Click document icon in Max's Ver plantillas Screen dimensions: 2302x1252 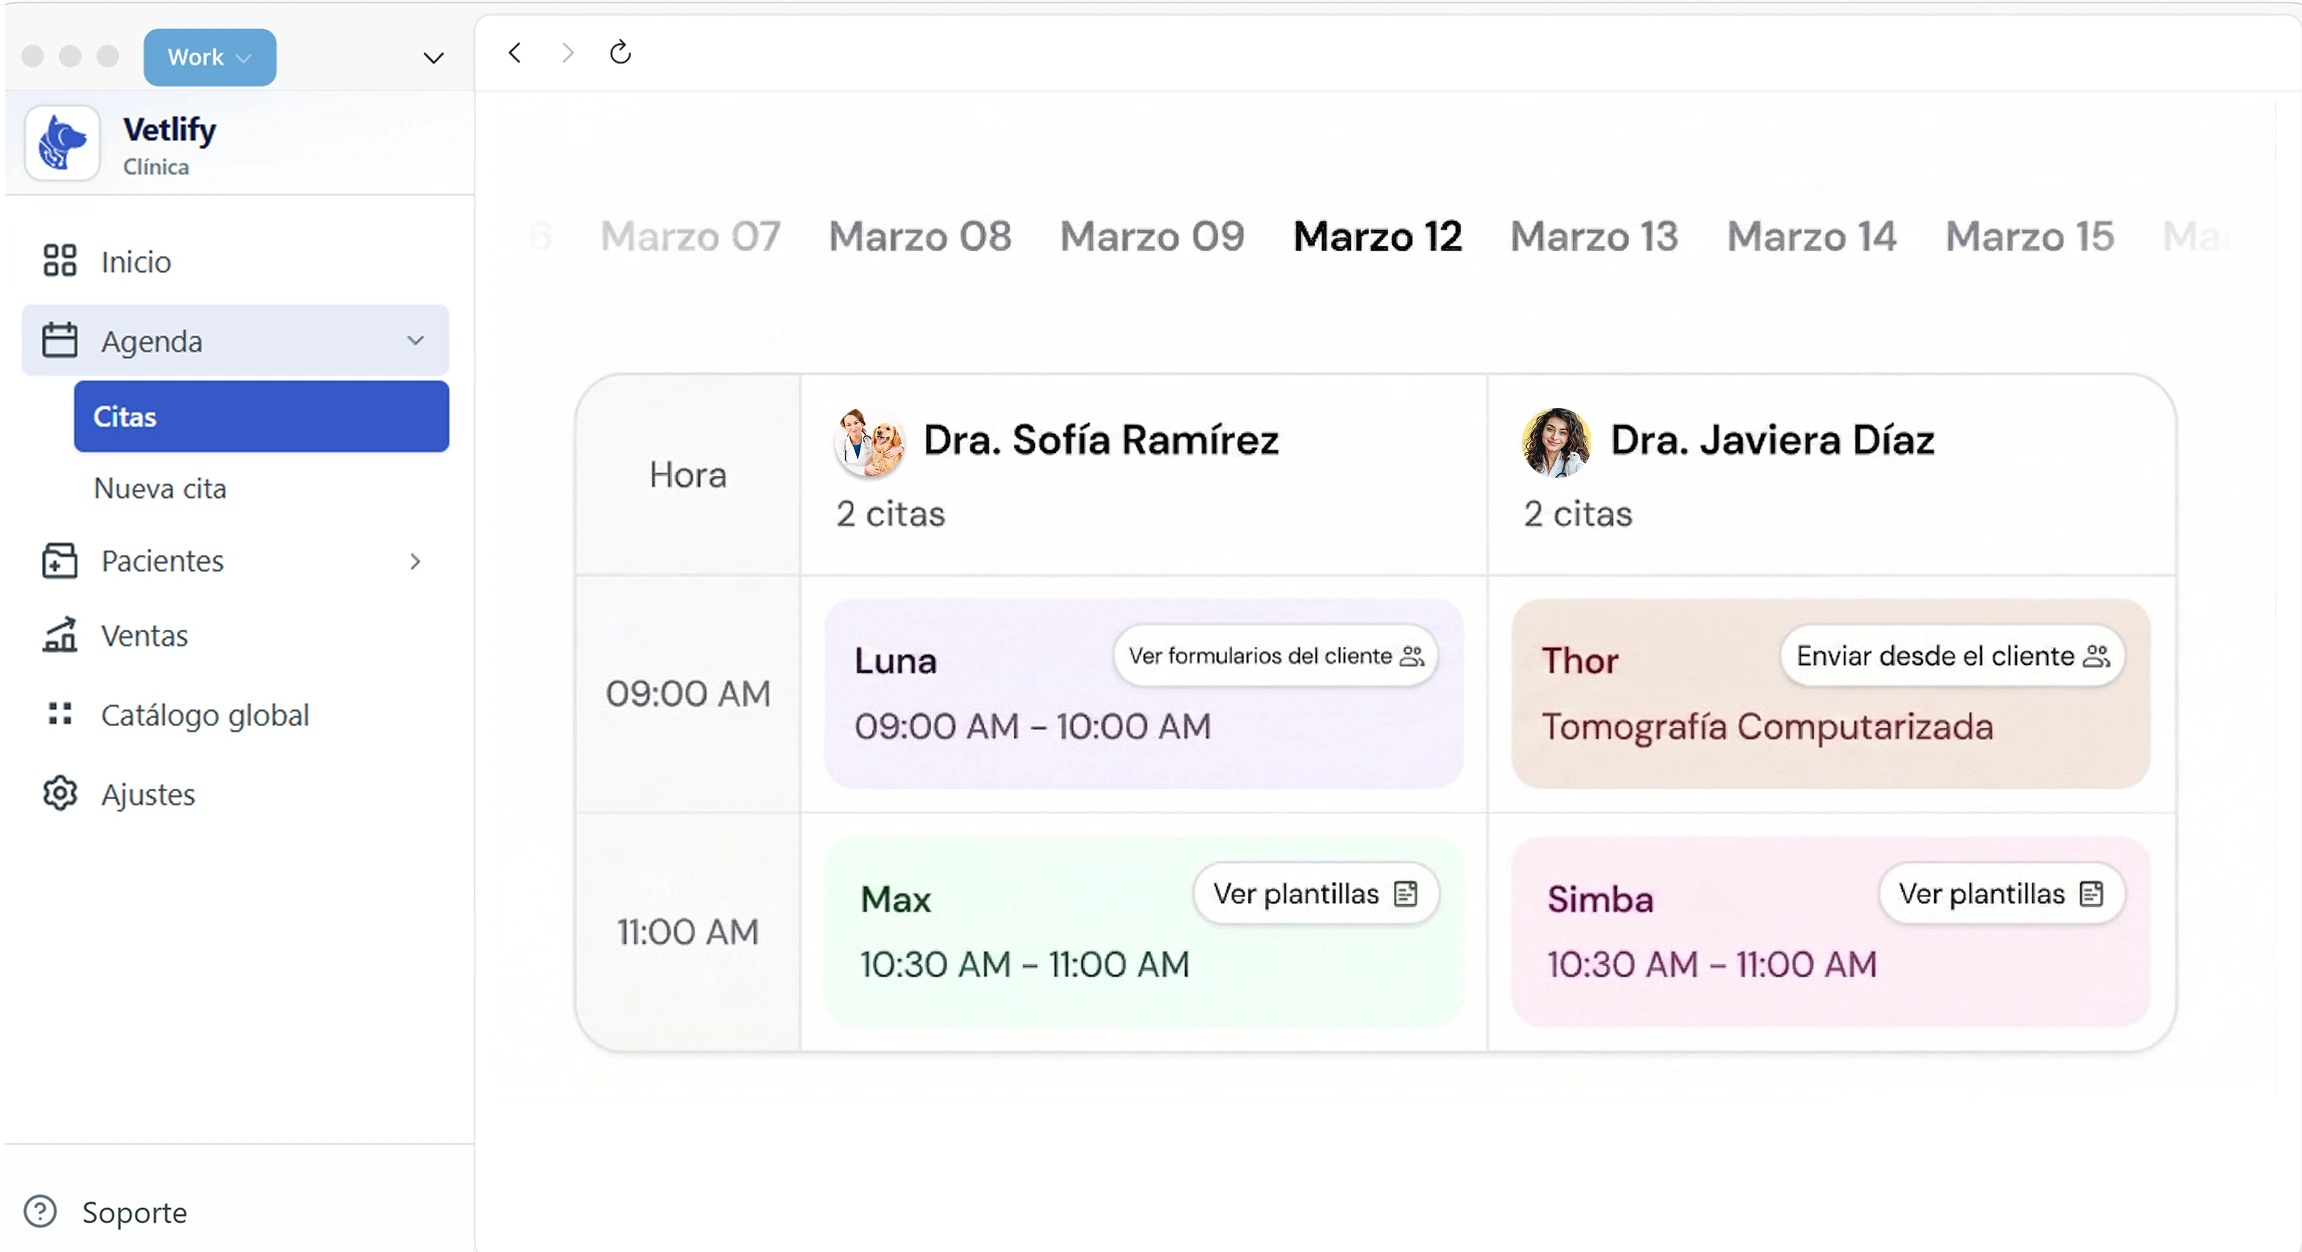point(1405,893)
